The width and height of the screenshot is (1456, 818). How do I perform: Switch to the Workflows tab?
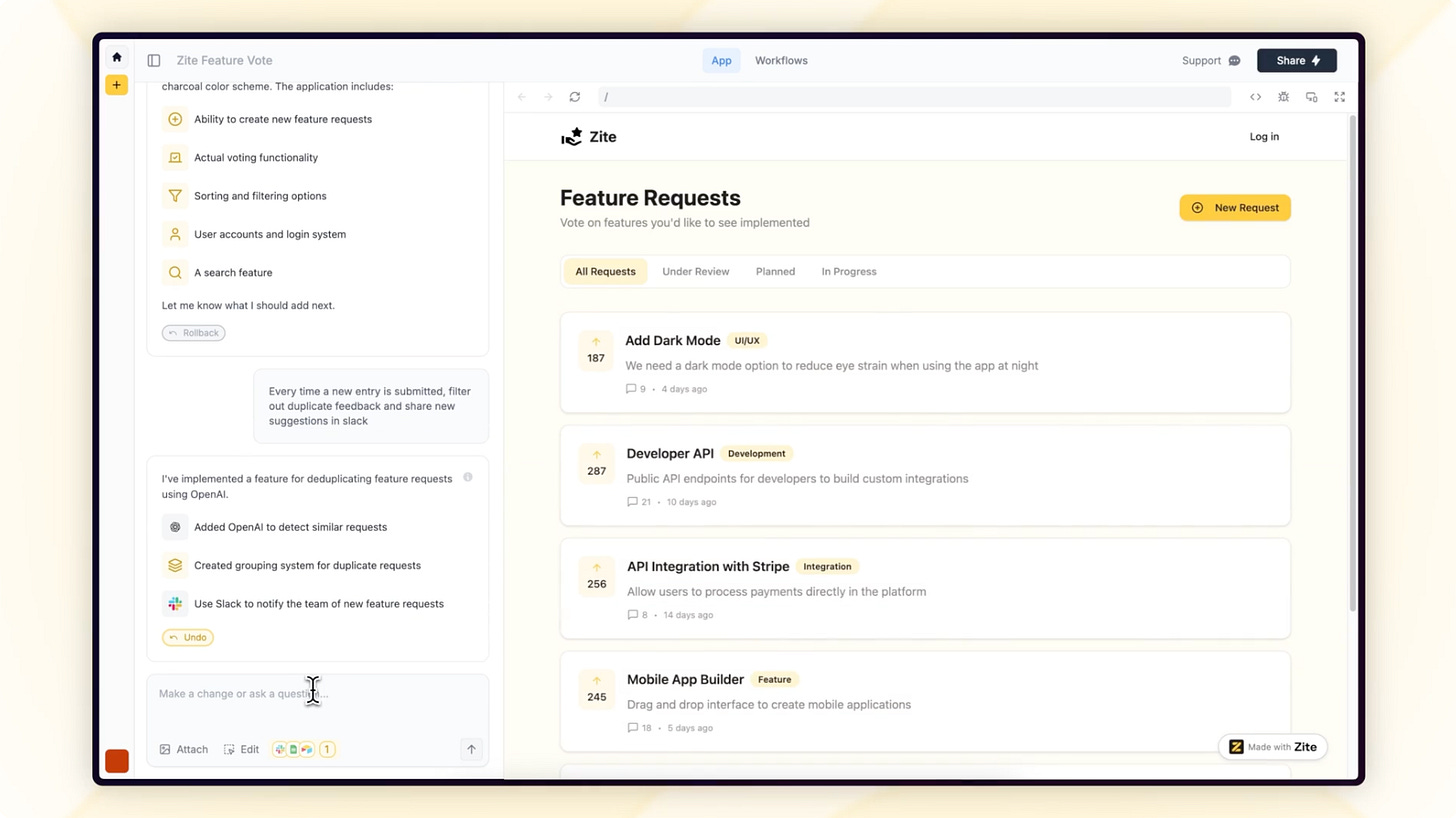click(781, 60)
